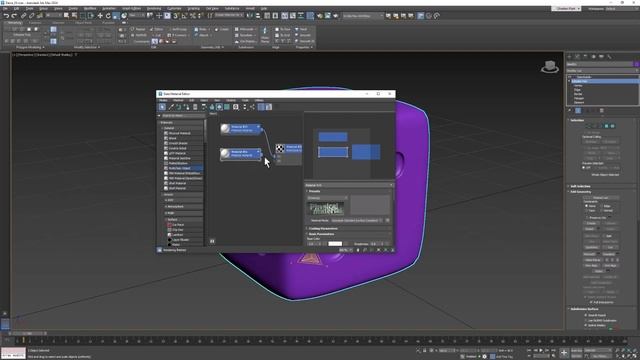Viewport: 640px width, 360px height.
Task: Toggle the Preserve UVs checkbox
Action: click(587, 218)
